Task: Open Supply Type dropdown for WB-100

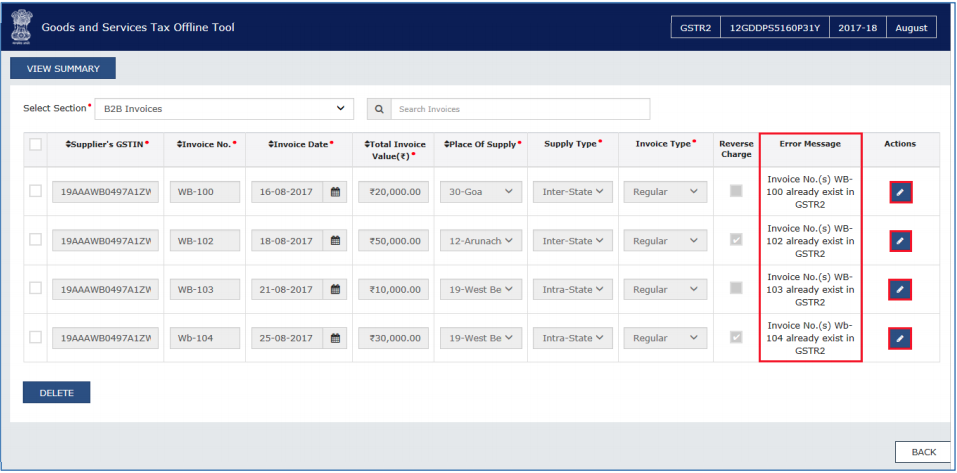Action: click(x=572, y=192)
